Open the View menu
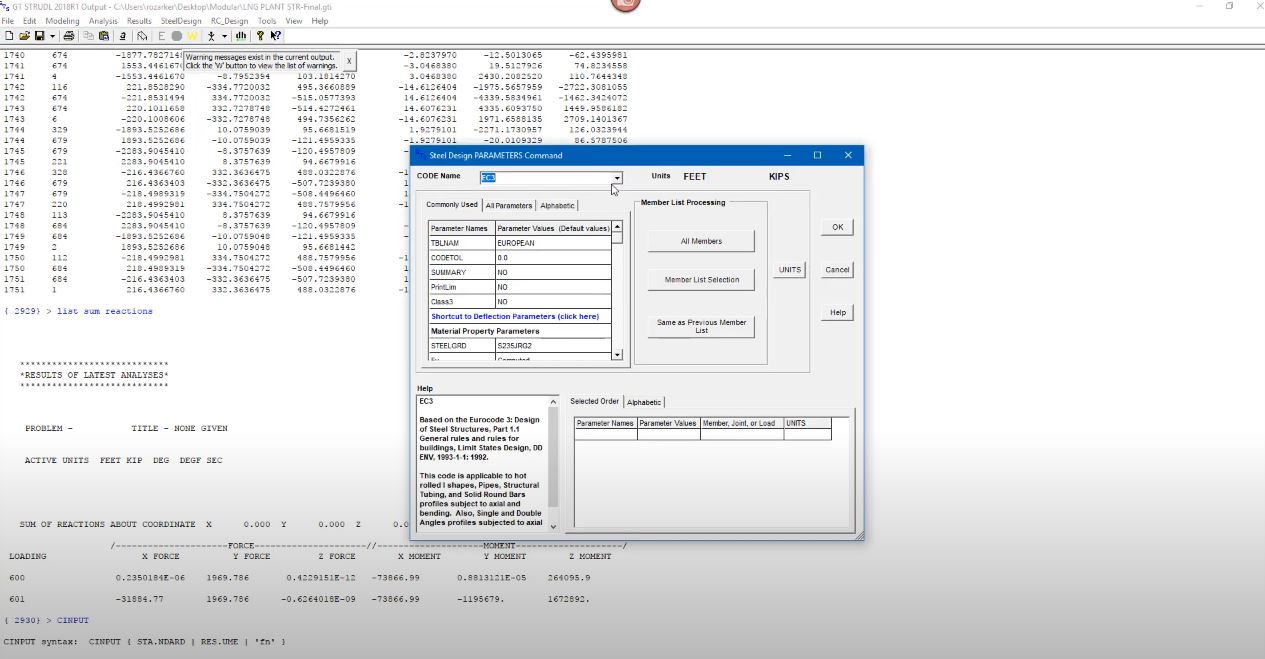Viewport: 1265px width, 659px height. point(294,20)
